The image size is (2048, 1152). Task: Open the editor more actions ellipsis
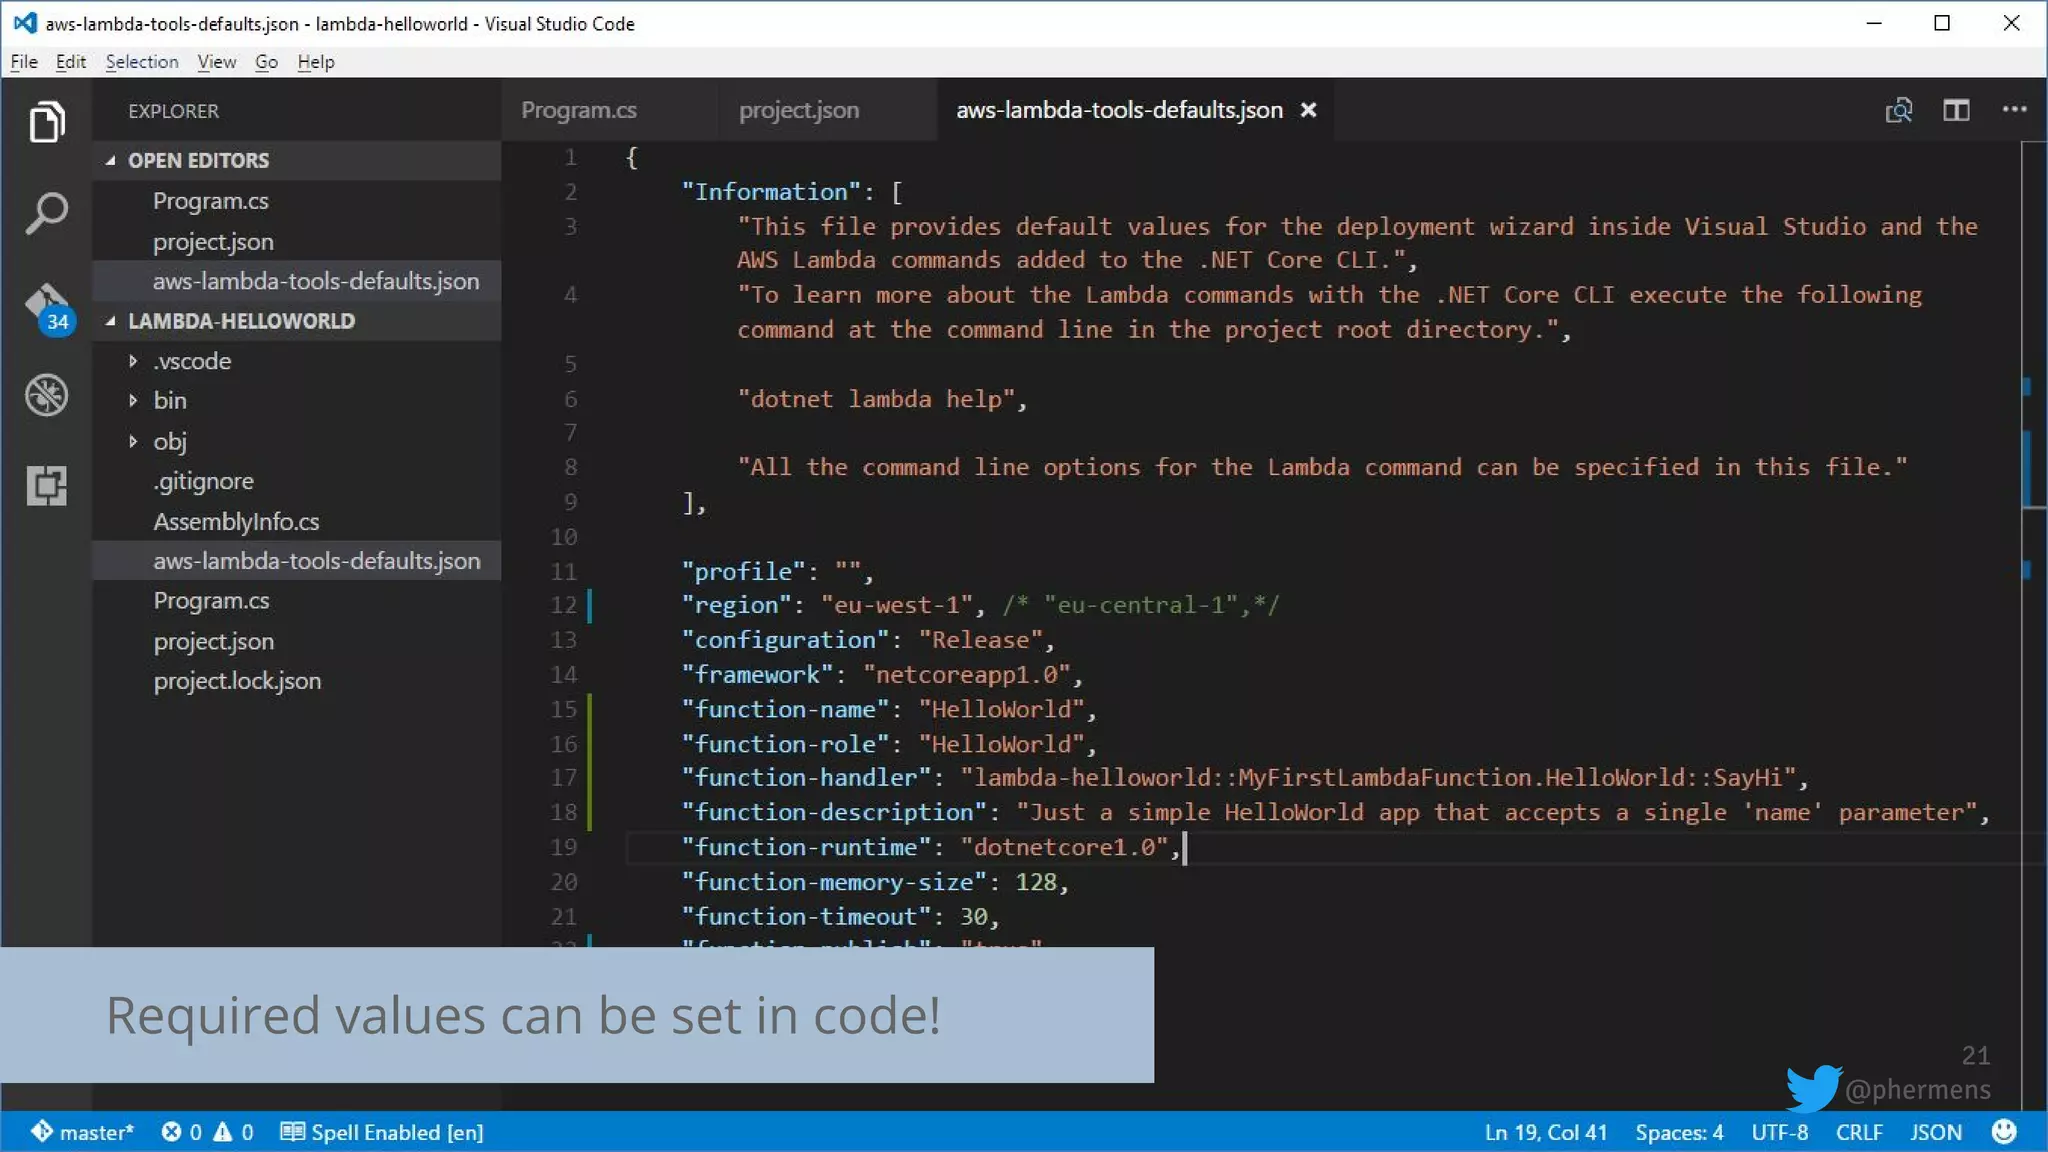coord(2014,109)
